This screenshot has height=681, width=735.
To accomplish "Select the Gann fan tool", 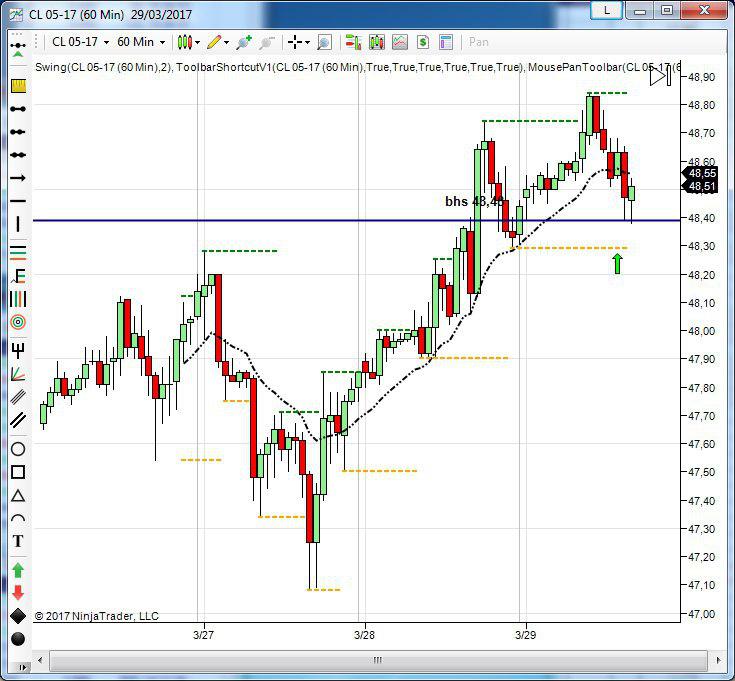I will pos(18,374).
